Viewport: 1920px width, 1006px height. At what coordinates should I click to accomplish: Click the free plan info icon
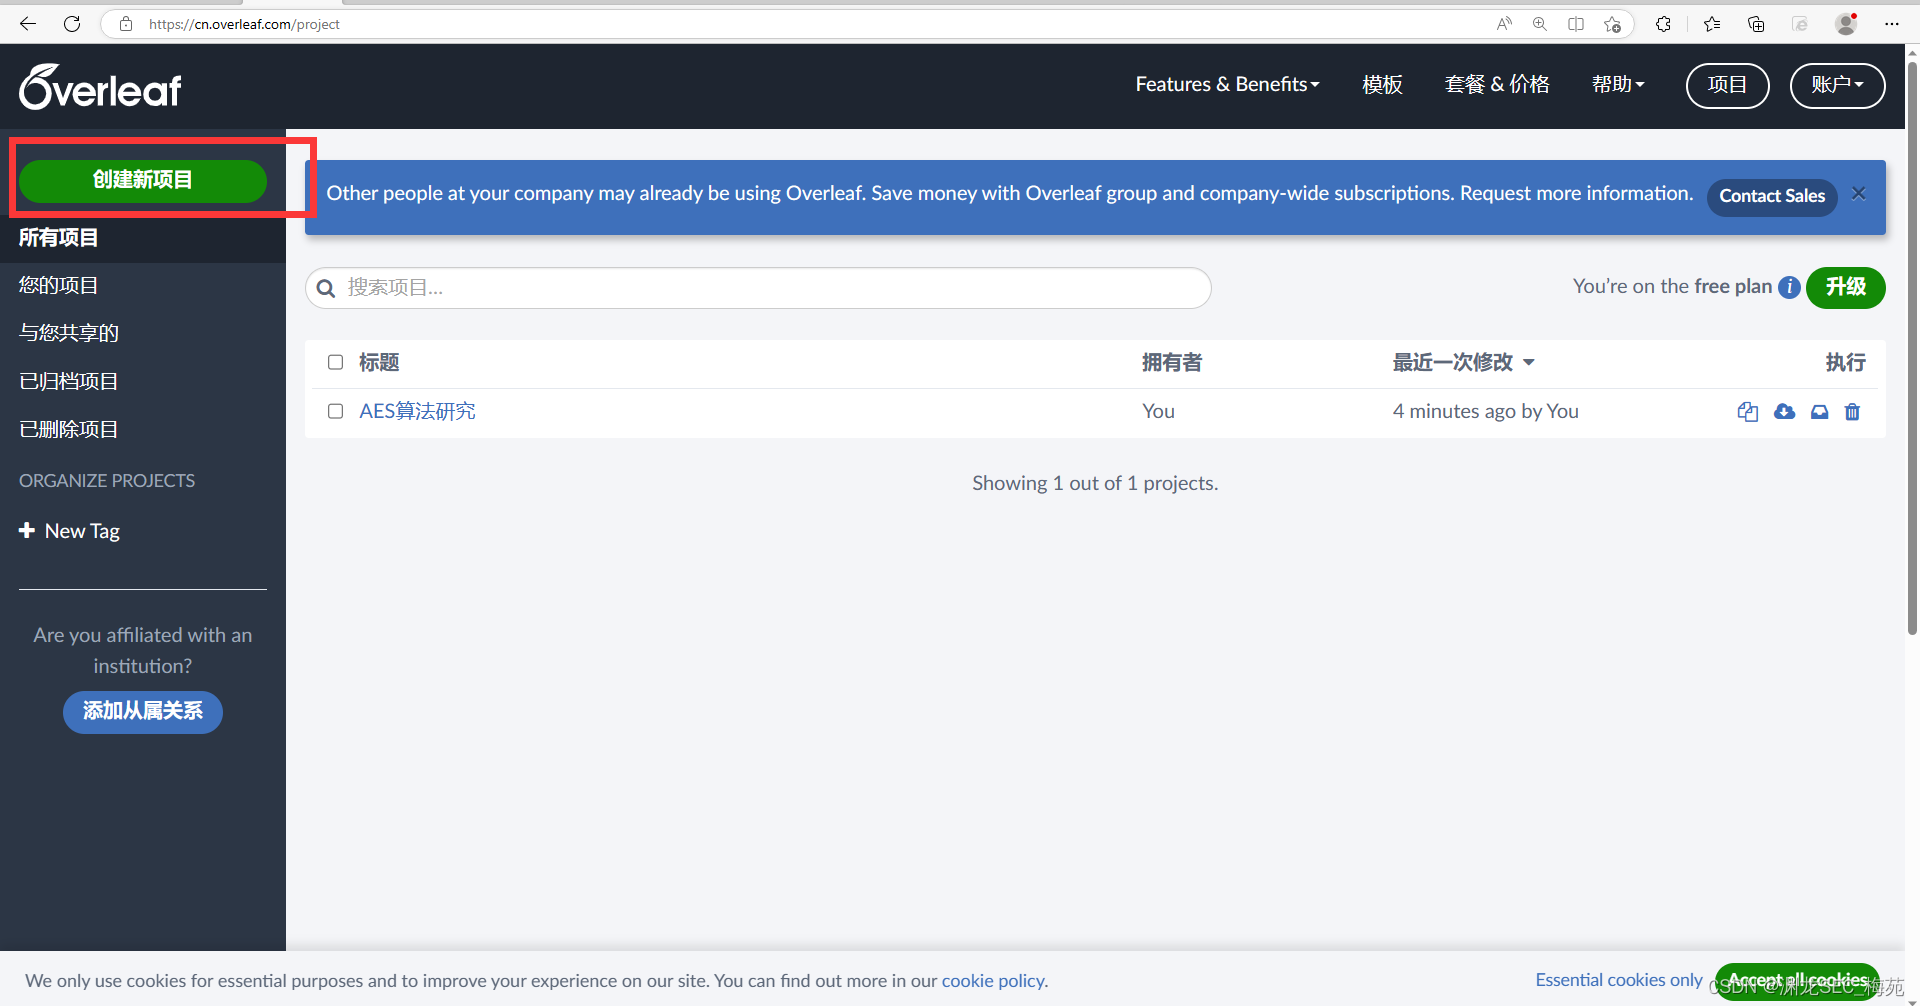click(1790, 287)
